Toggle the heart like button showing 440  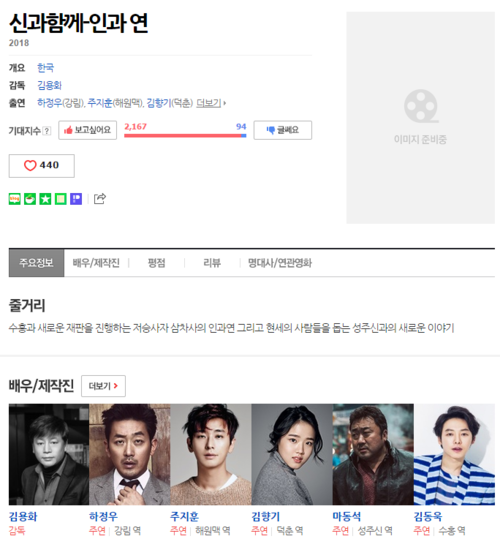(42, 166)
